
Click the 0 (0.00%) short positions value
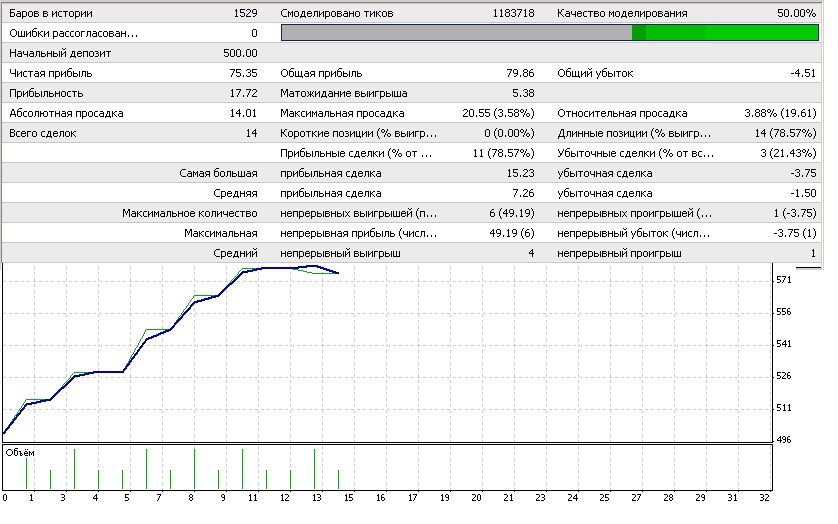509,134
